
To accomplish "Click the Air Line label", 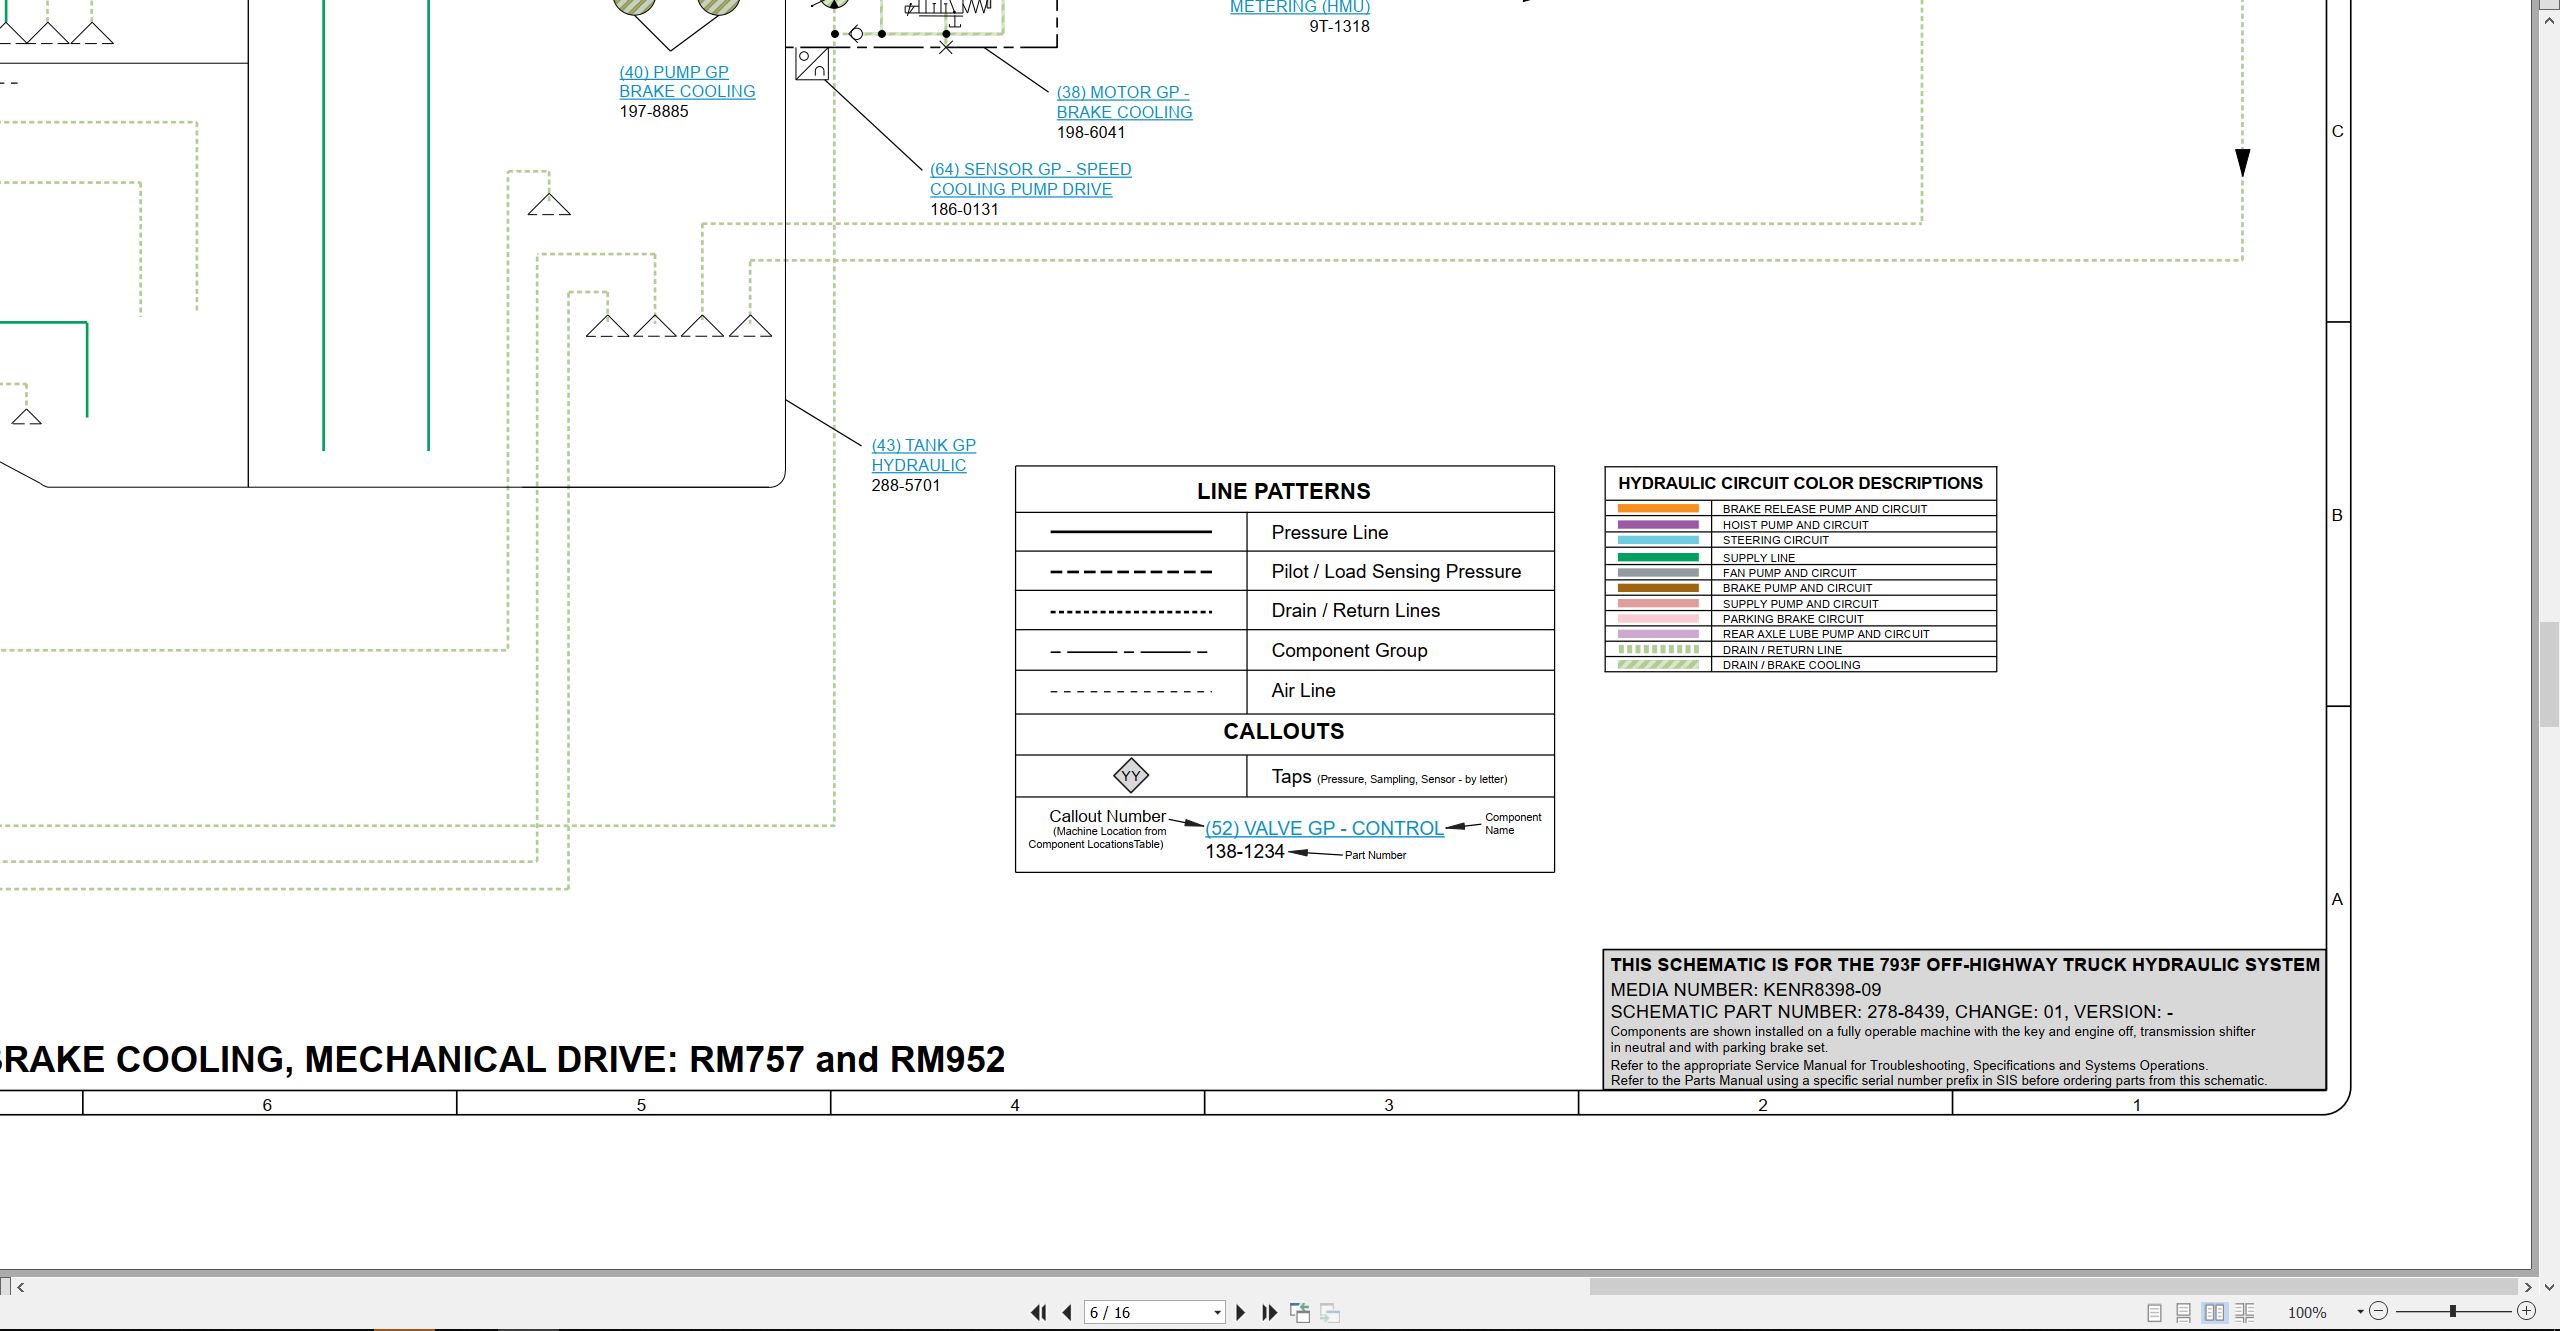I will [1303, 690].
